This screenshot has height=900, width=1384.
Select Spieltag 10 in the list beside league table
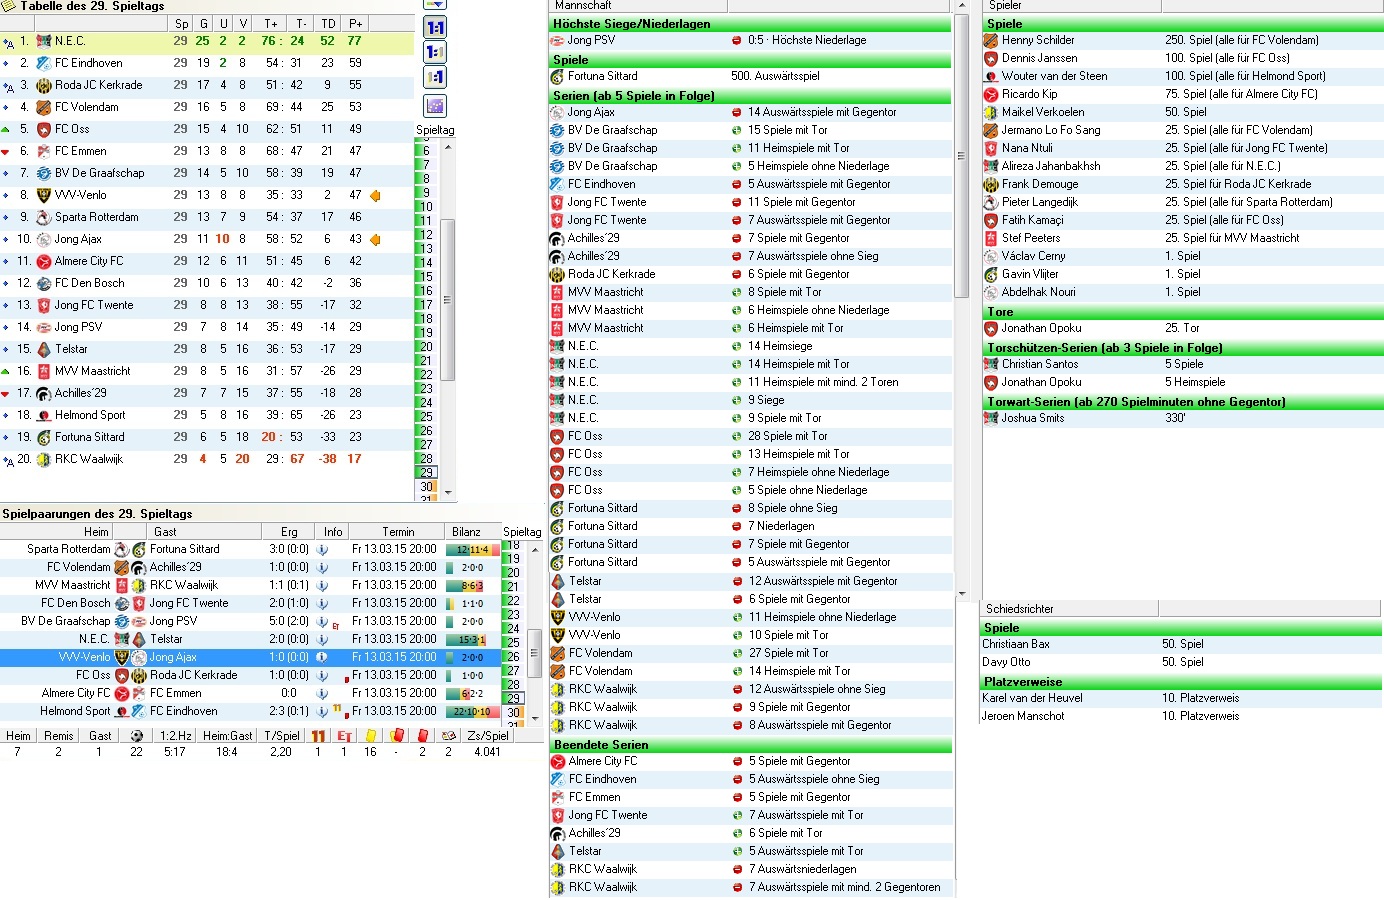click(x=427, y=207)
